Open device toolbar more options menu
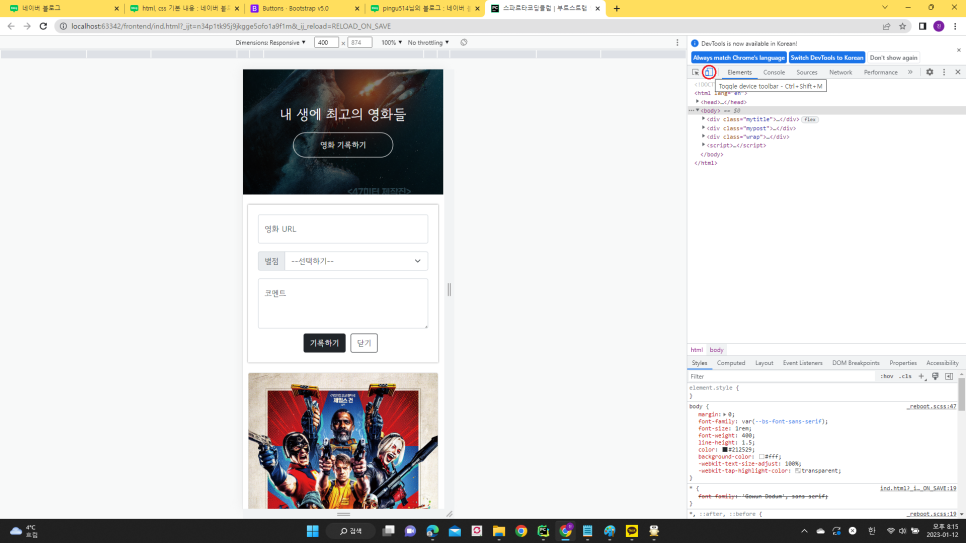966x543 pixels. [677, 43]
